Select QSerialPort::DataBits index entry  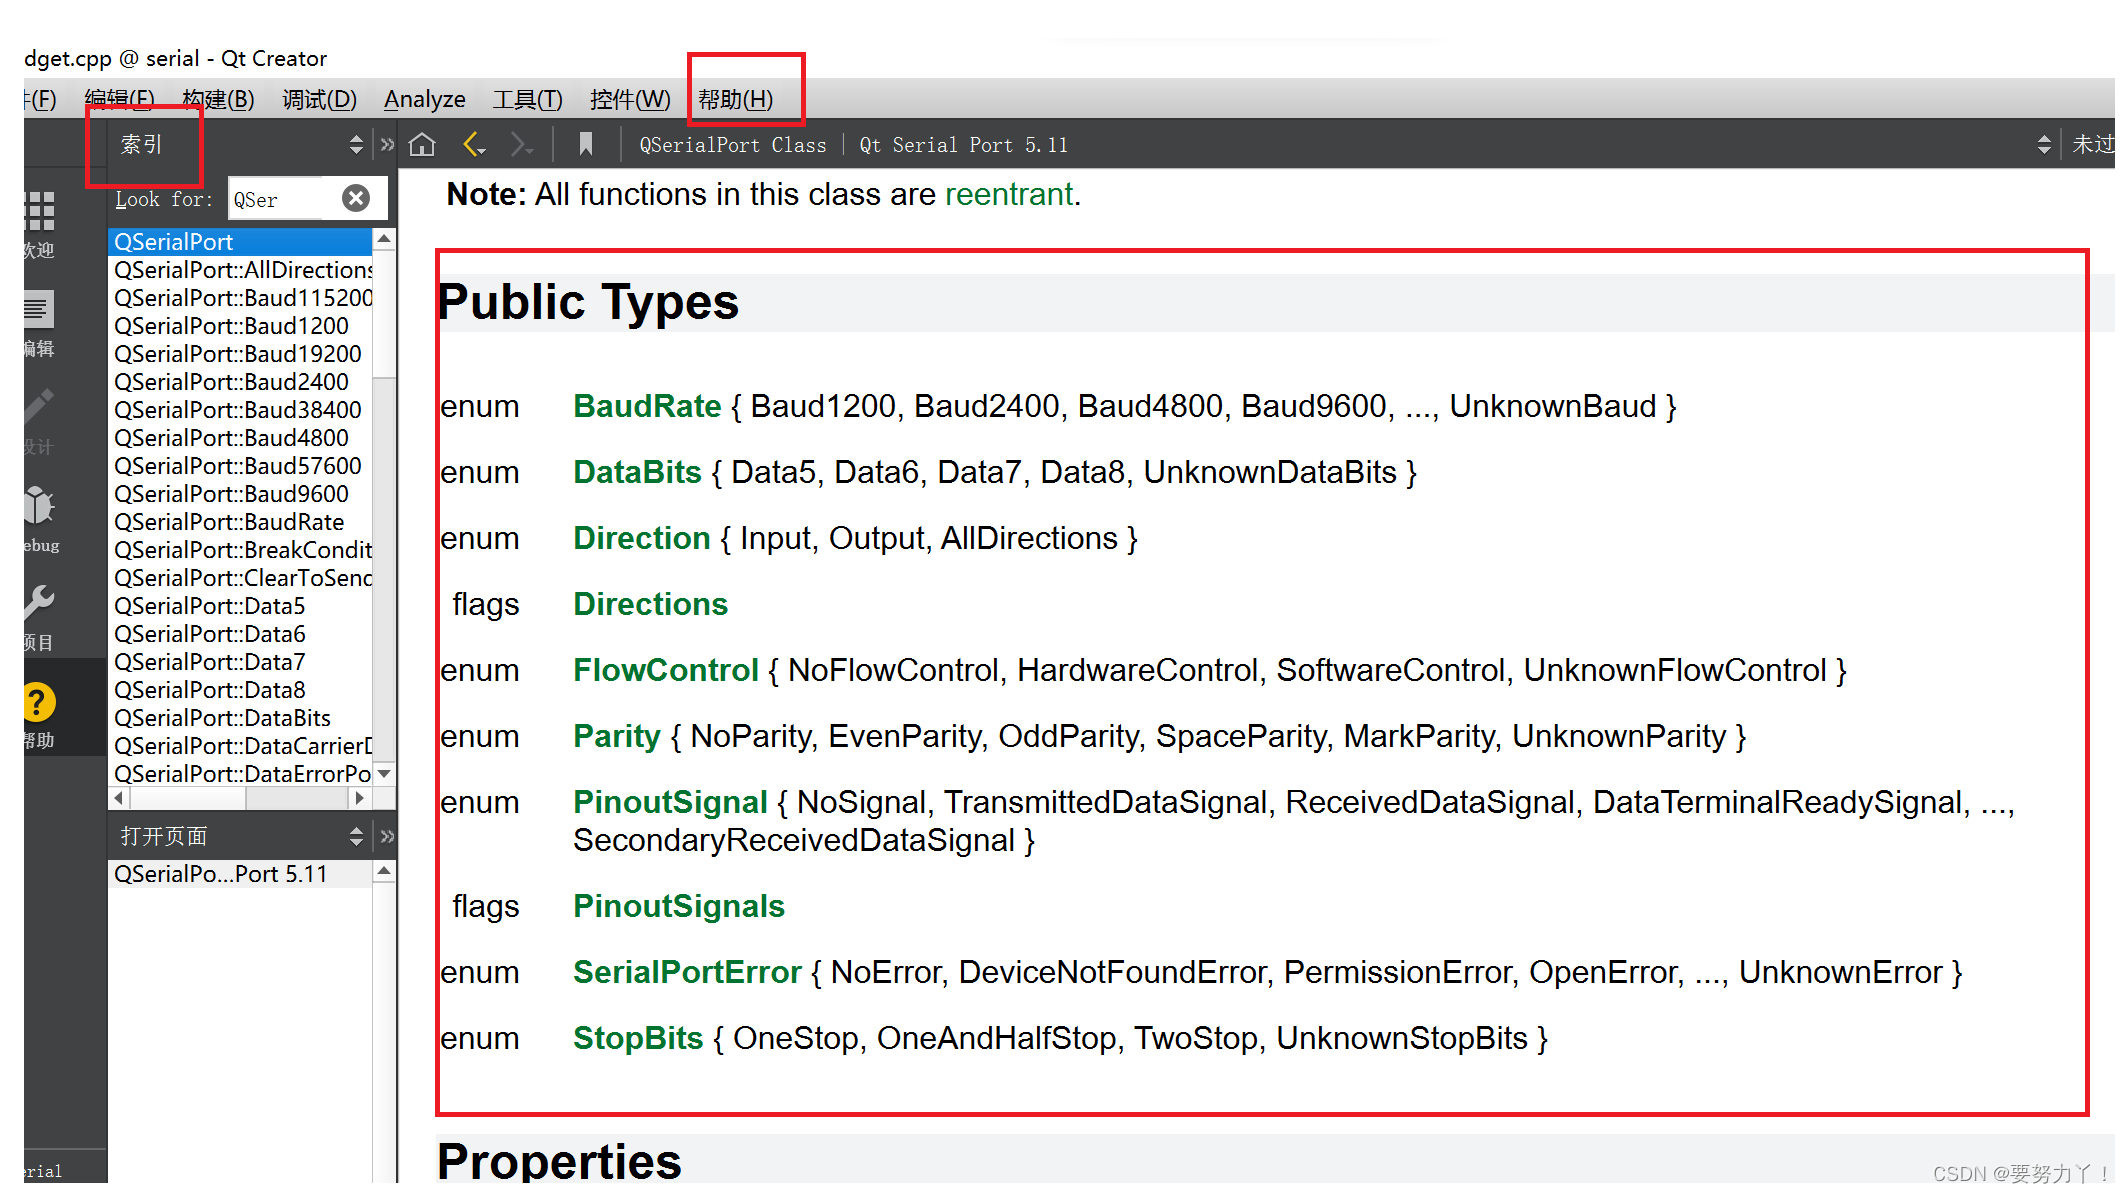pyautogui.click(x=240, y=718)
